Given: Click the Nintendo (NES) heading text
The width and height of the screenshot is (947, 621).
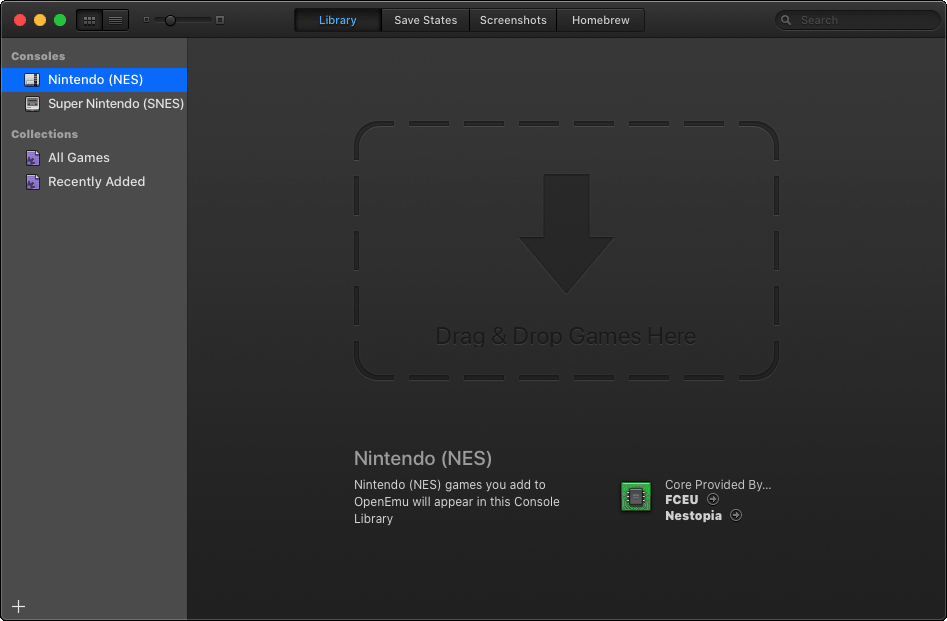Looking at the screenshot, I should [x=423, y=459].
